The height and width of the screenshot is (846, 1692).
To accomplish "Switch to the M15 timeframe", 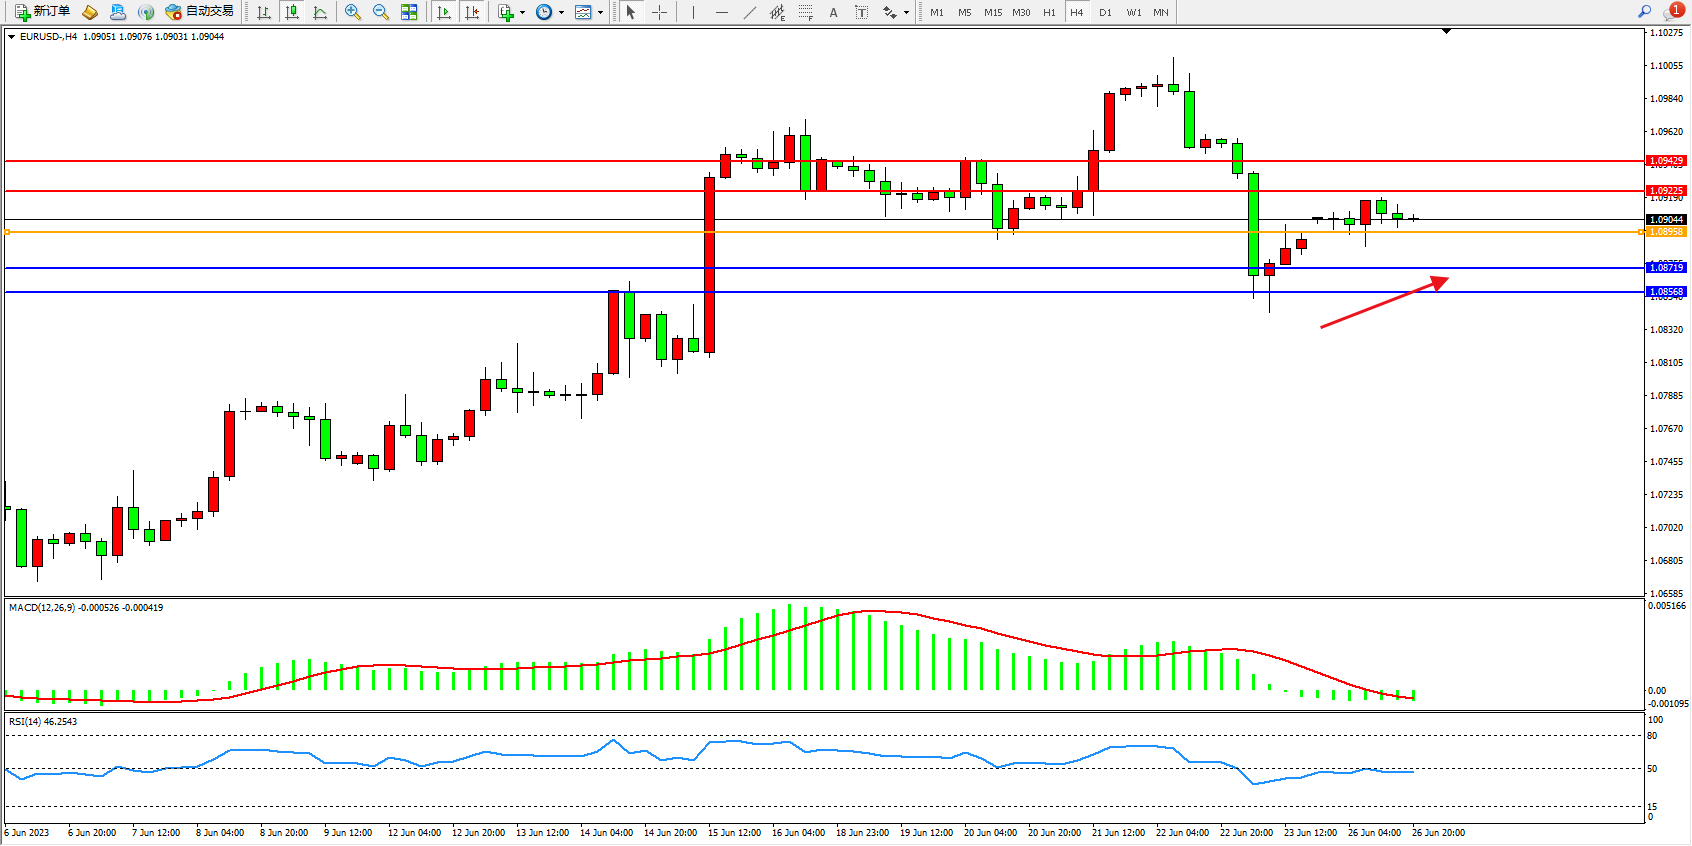I will pyautogui.click(x=992, y=12).
